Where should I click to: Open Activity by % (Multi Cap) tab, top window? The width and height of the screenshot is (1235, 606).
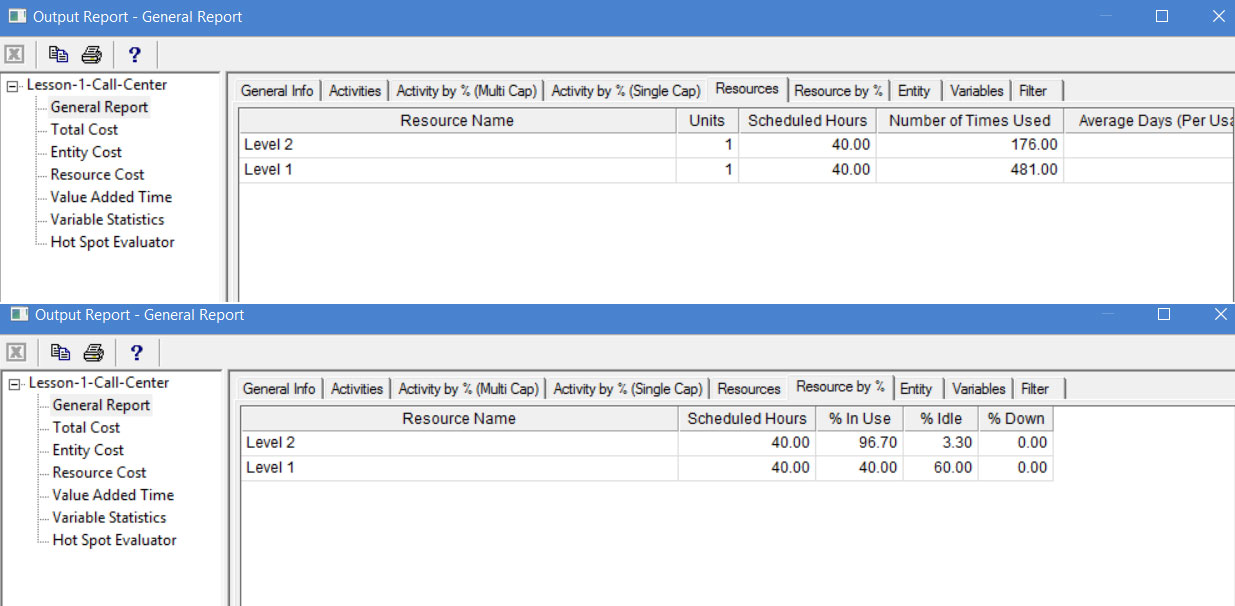click(466, 91)
